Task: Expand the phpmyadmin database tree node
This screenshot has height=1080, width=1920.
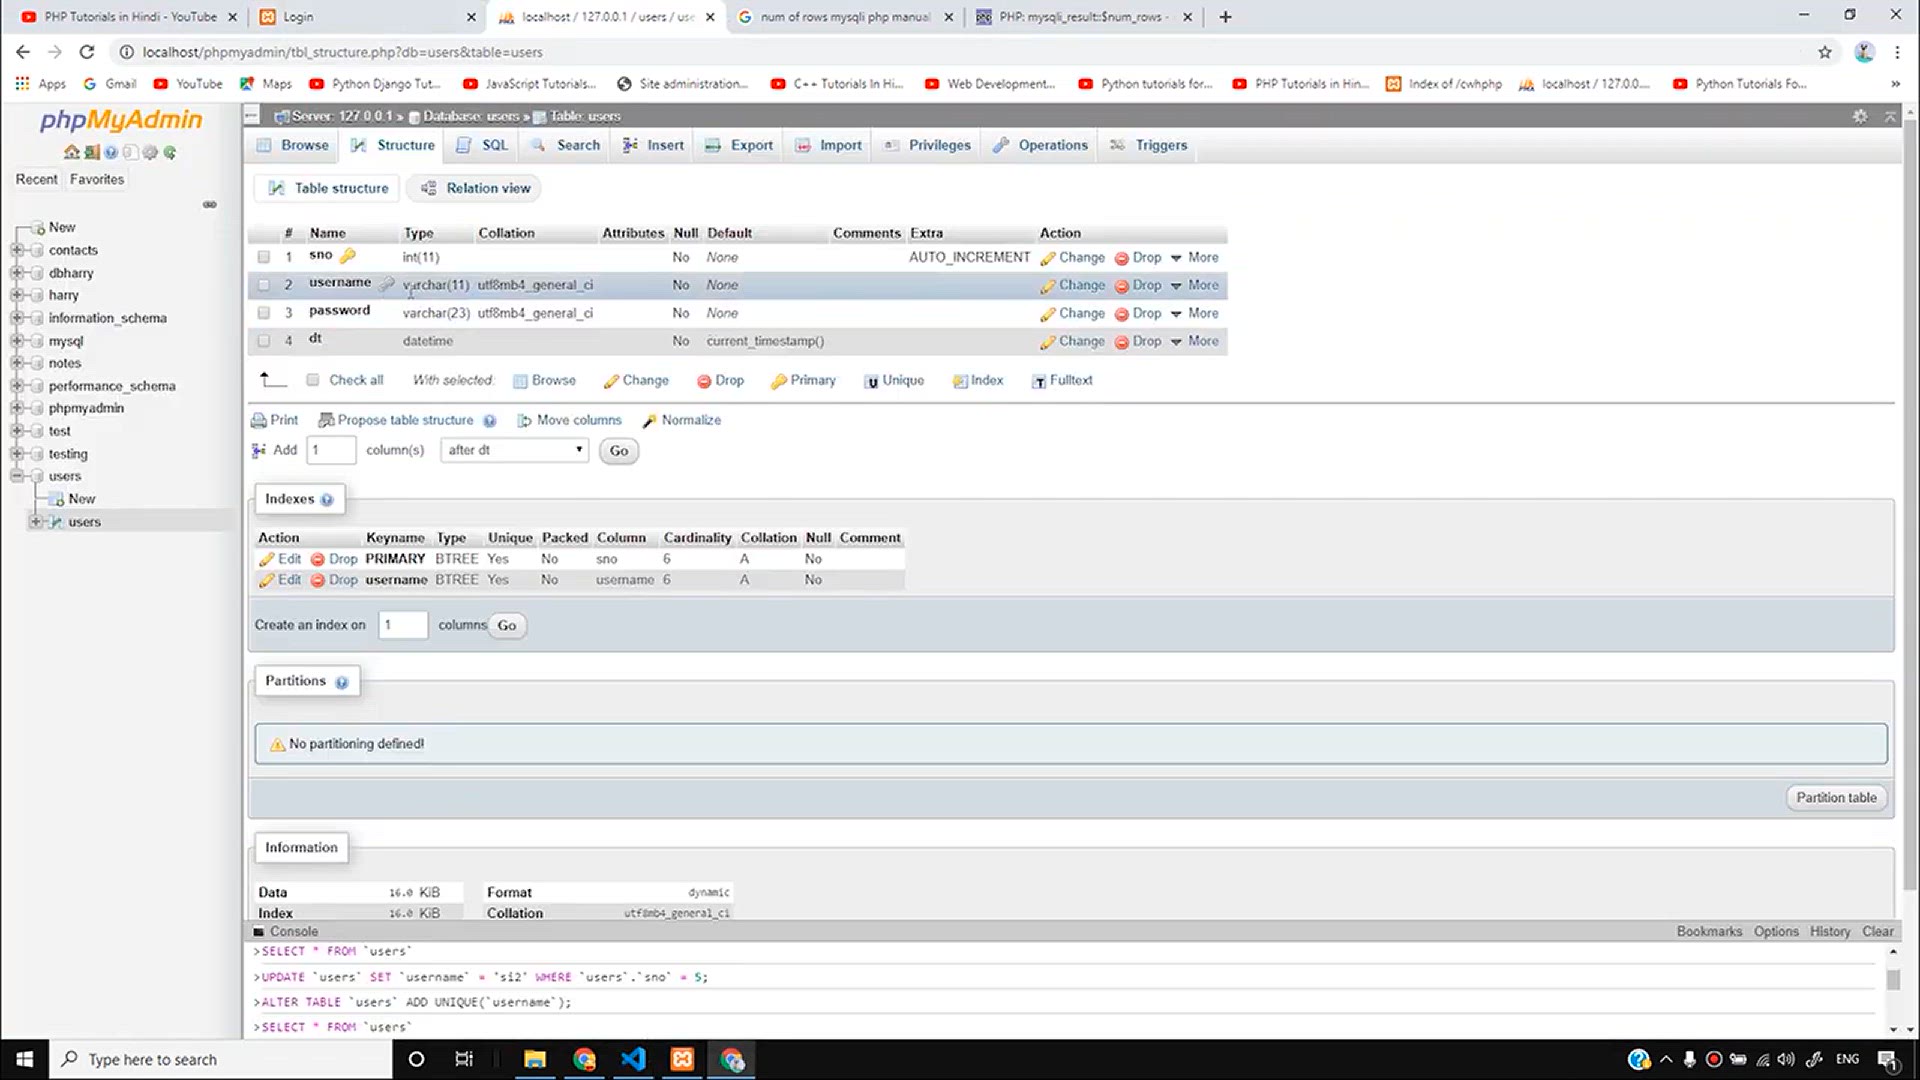Action: 17,408
